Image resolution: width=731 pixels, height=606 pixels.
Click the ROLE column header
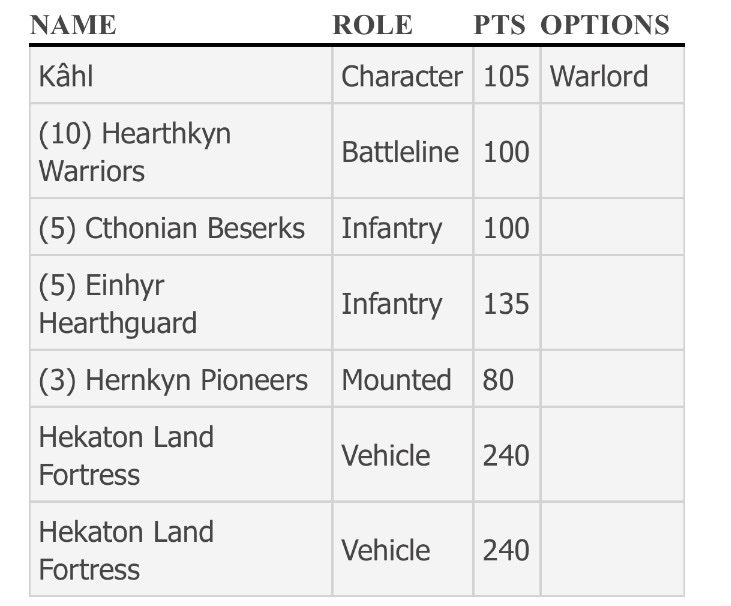(x=372, y=25)
